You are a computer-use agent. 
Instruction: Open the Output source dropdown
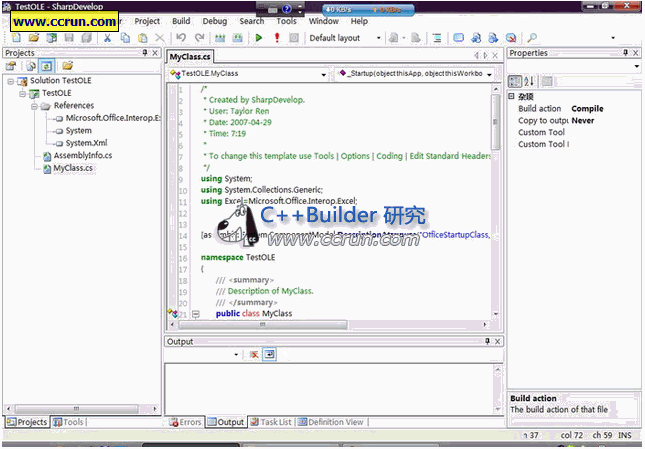[x=236, y=354]
